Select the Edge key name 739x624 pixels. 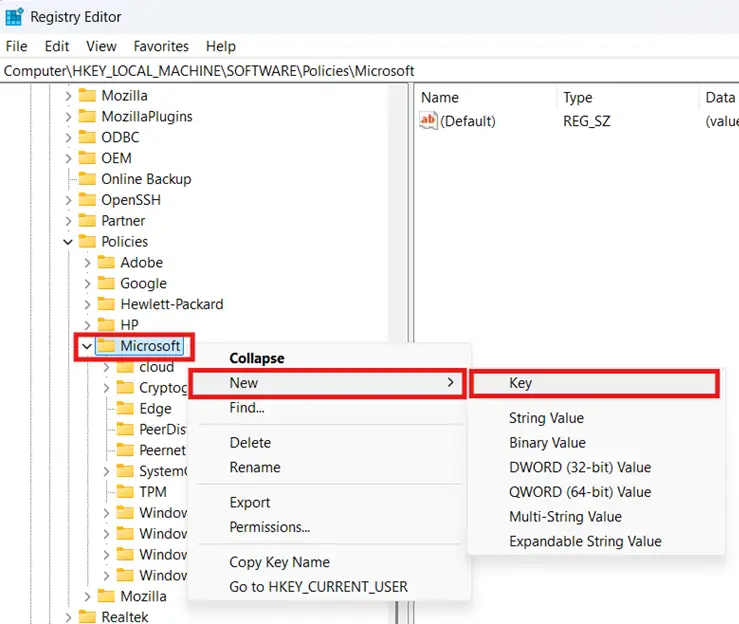(155, 409)
